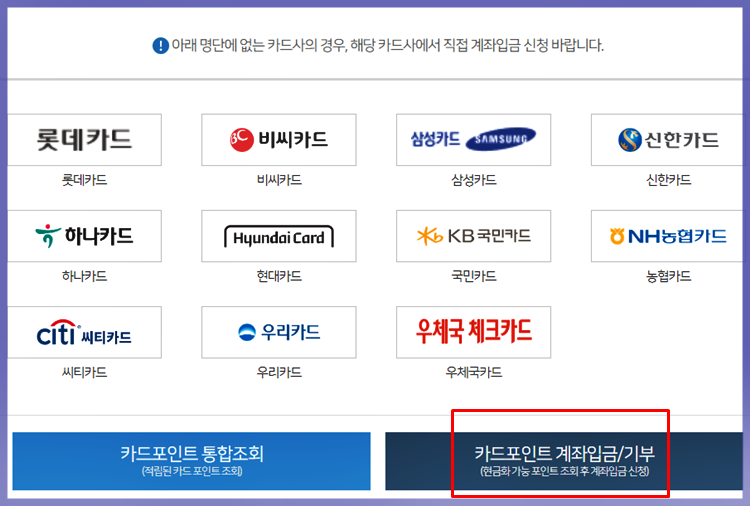Choose the Hyundai Card logo tile
Screen dimensions: 750x506
pos(279,236)
